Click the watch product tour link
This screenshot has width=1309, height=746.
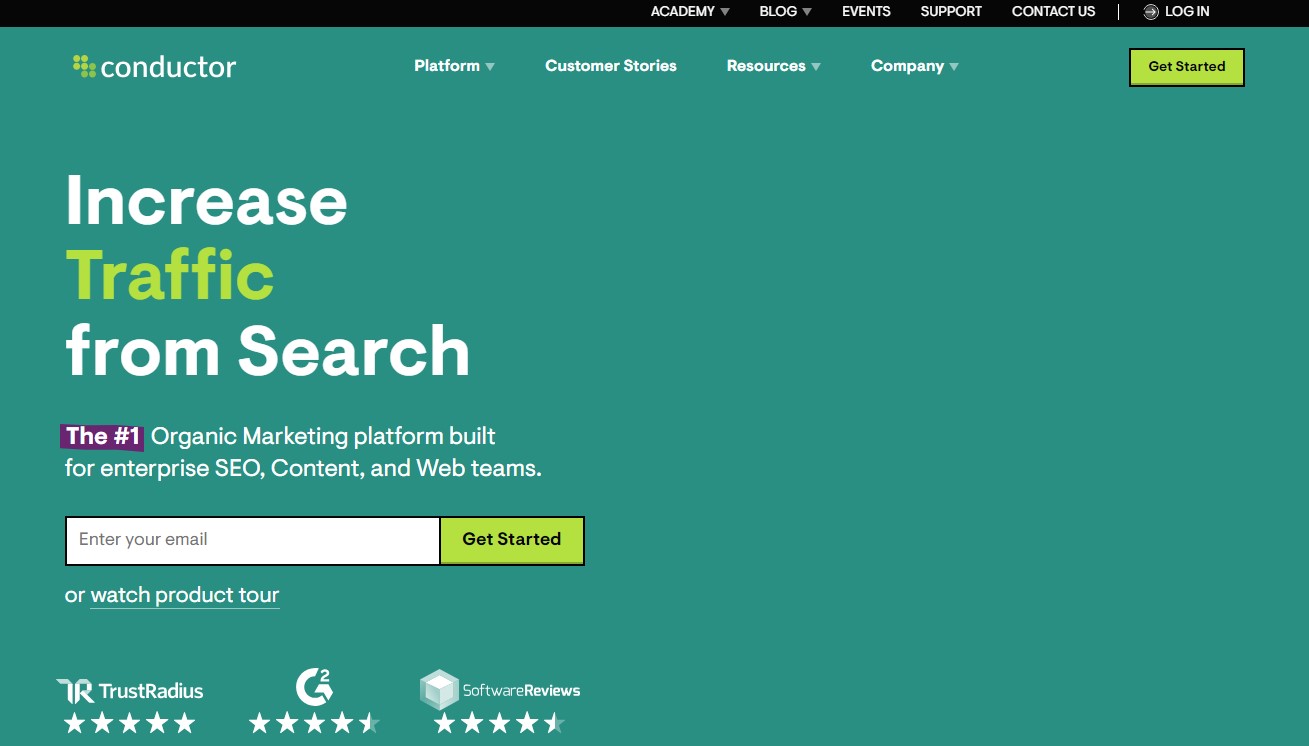pos(185,596)
